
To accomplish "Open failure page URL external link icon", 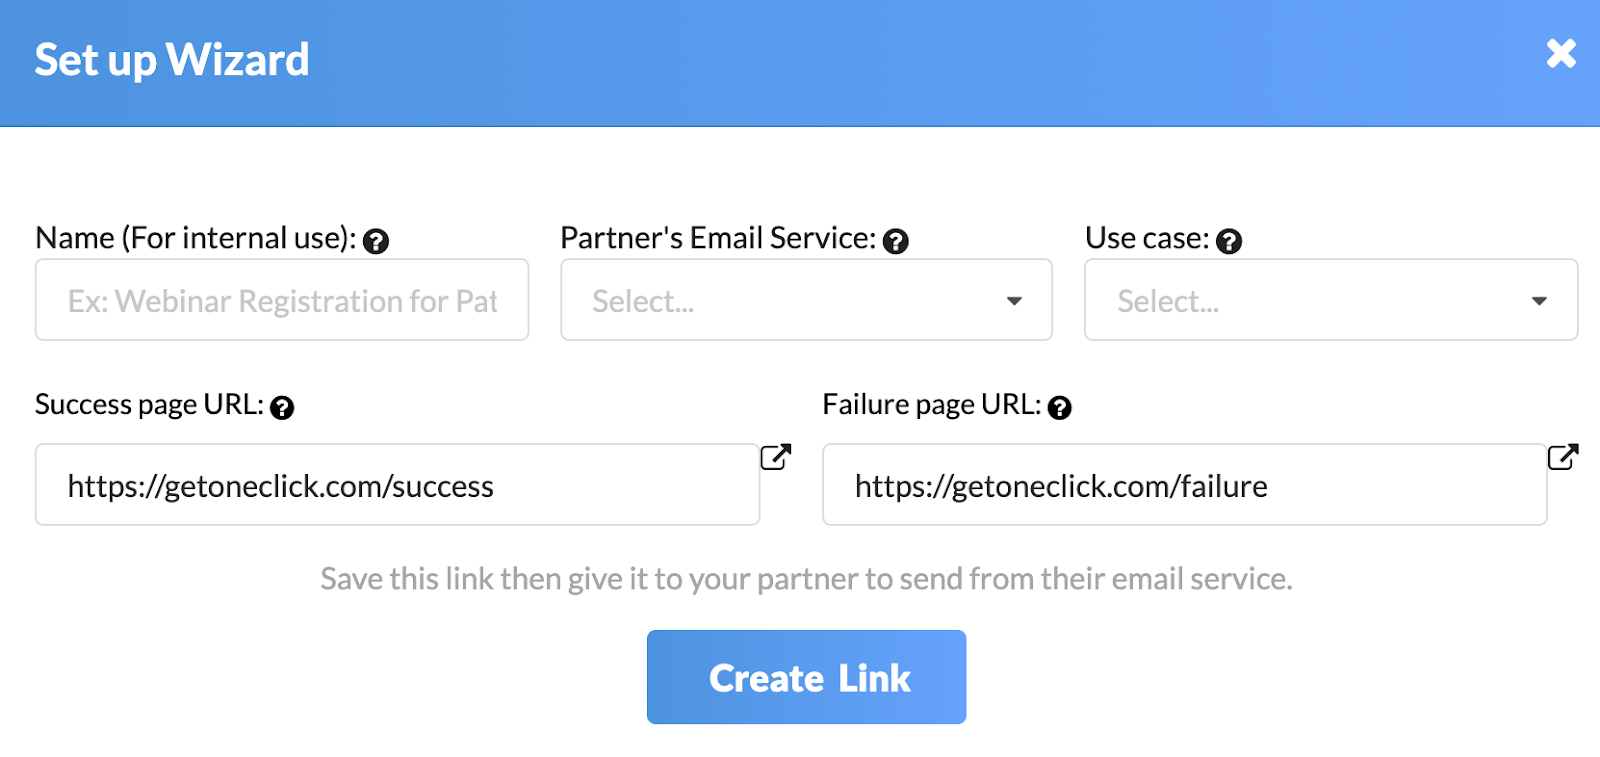I will click(x=1563, y=457).
